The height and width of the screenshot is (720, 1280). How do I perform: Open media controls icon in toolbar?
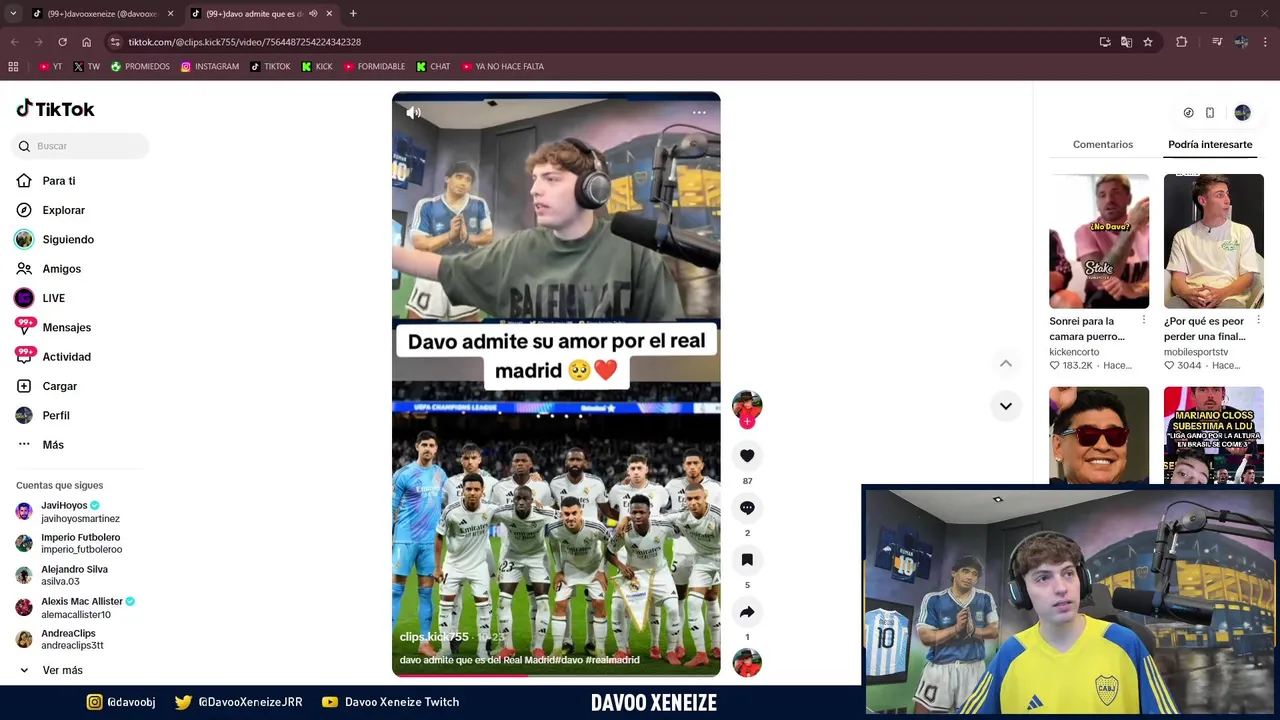[x=1216, y=42]
